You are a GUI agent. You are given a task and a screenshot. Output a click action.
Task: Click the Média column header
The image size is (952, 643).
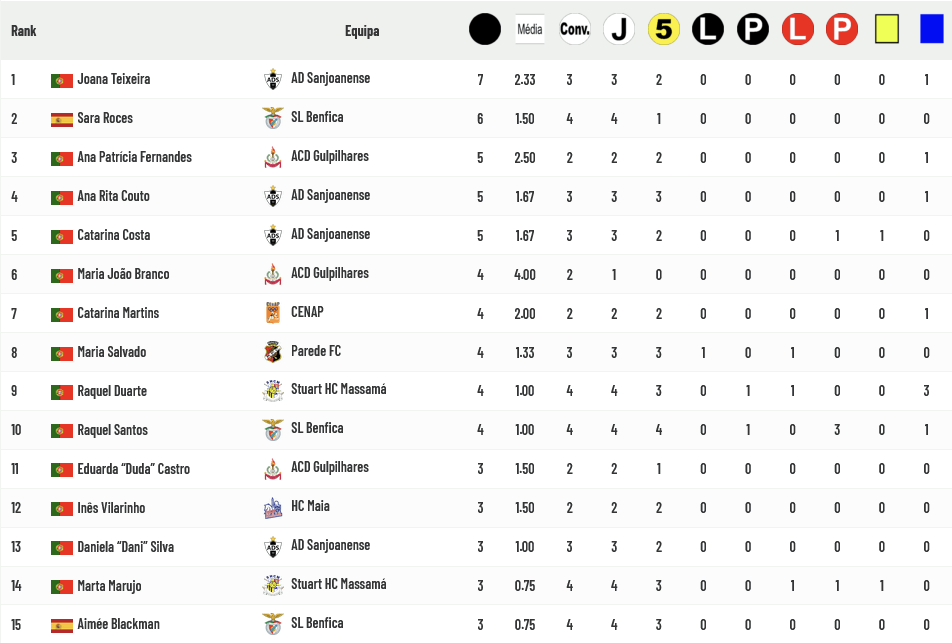pos(530,30)
